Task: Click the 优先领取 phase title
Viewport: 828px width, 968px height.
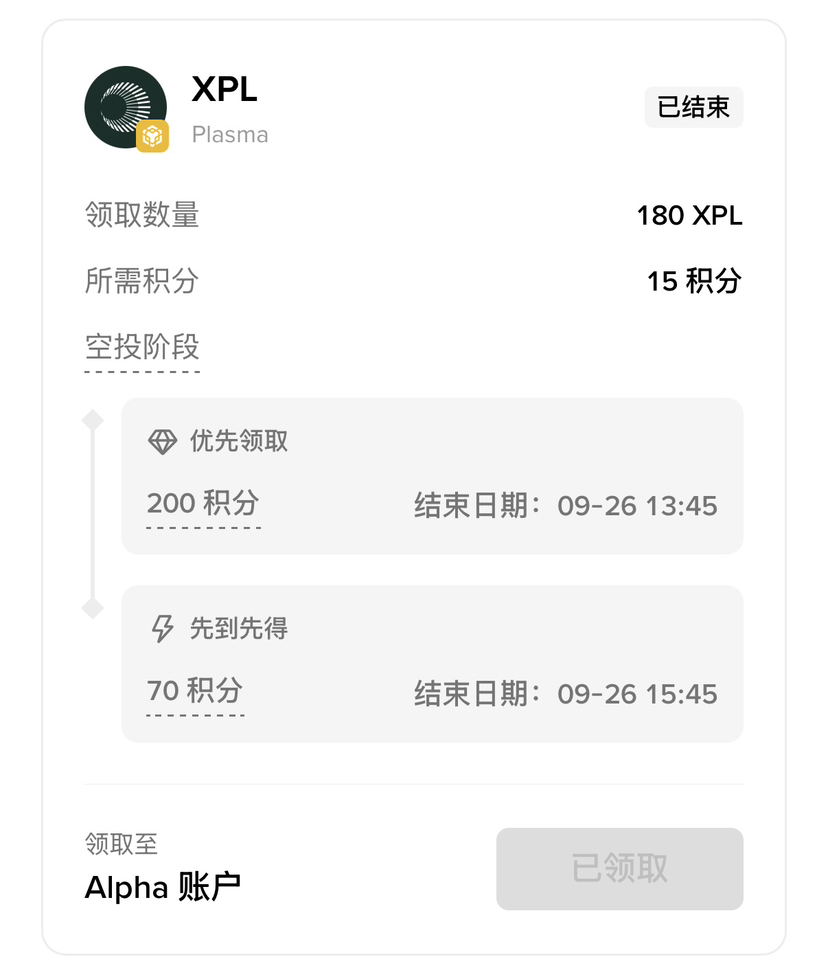Action: pyautogui.click(x=239, y=442)
